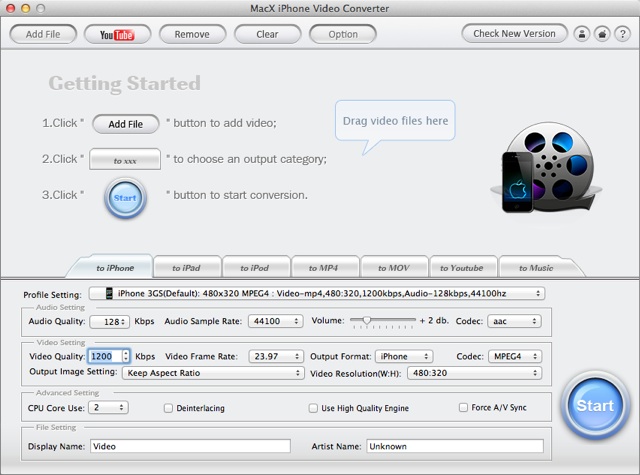
Task: Click Check New Version button
Action: point(514,33)
